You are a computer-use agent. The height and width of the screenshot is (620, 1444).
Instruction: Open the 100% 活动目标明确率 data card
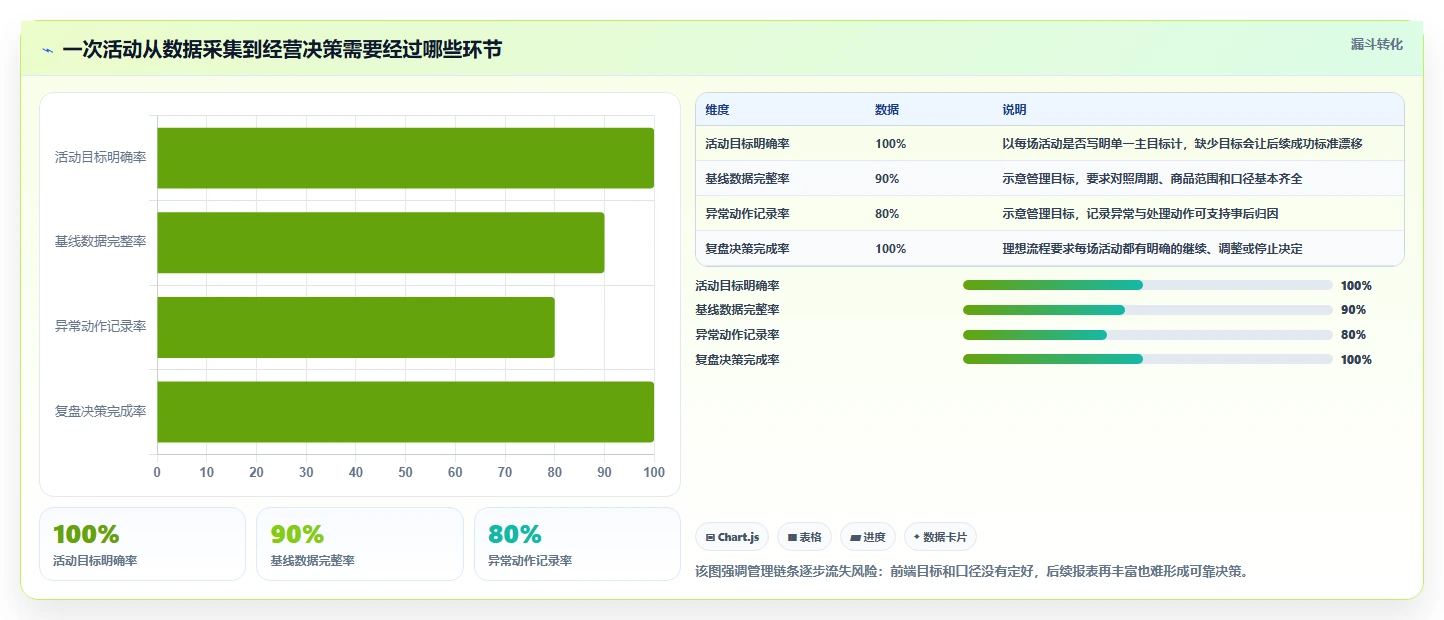142,544
